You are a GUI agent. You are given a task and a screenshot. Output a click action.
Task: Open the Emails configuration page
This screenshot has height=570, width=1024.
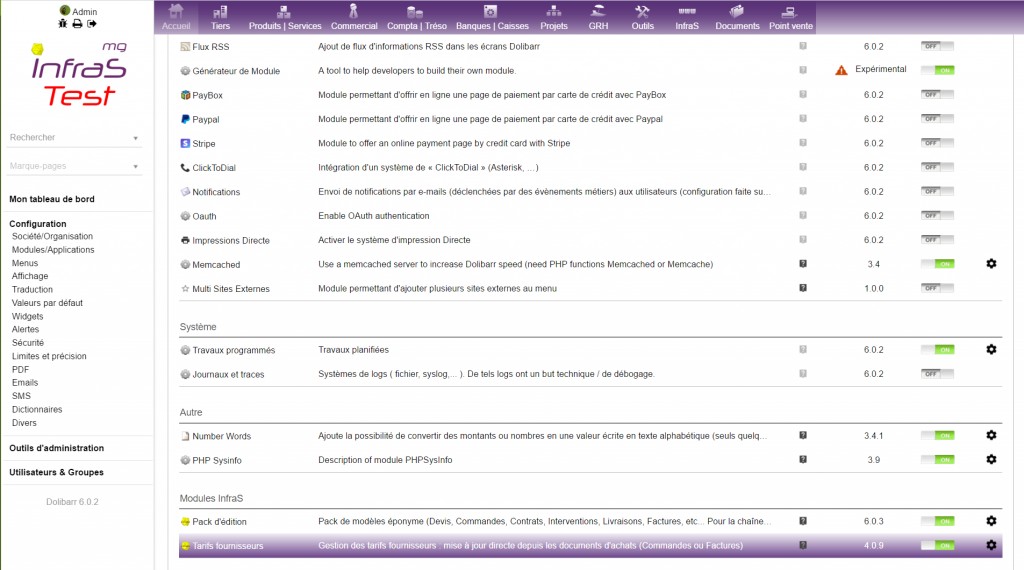(25, 383)
